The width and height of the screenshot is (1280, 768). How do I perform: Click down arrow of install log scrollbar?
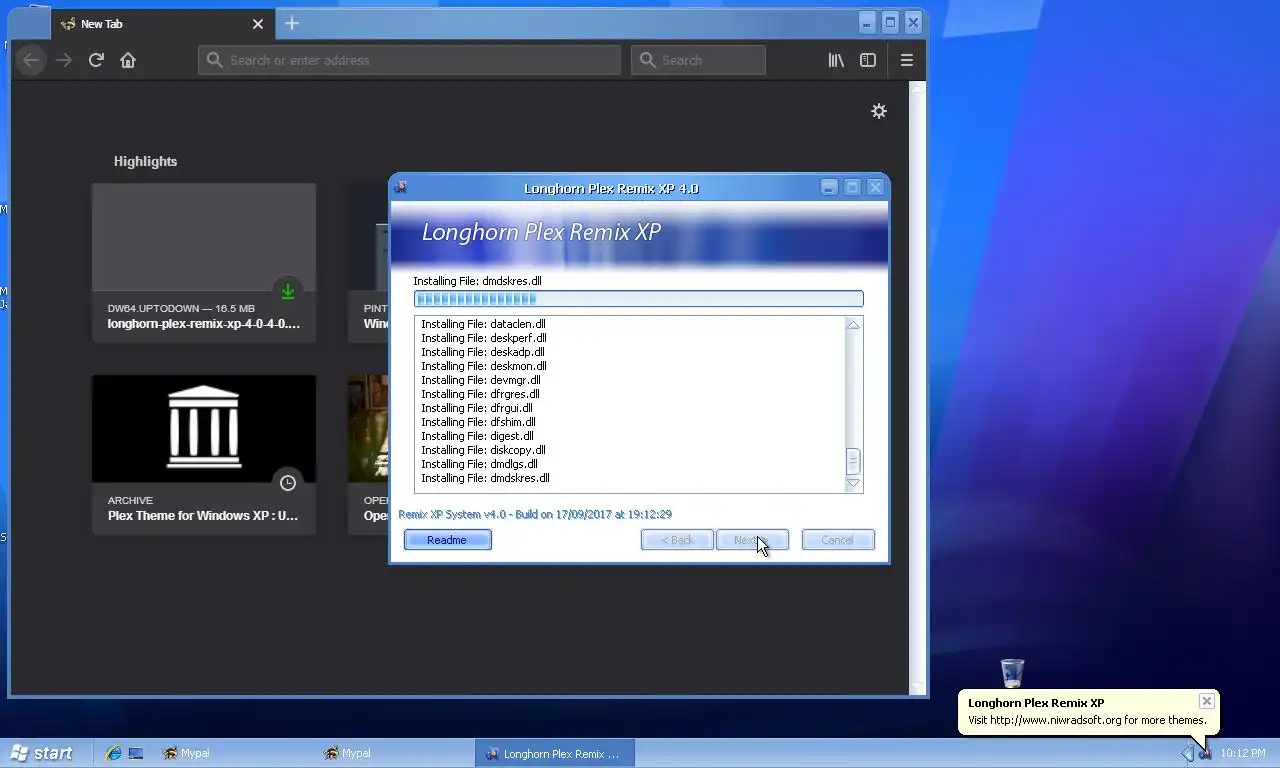853,484
